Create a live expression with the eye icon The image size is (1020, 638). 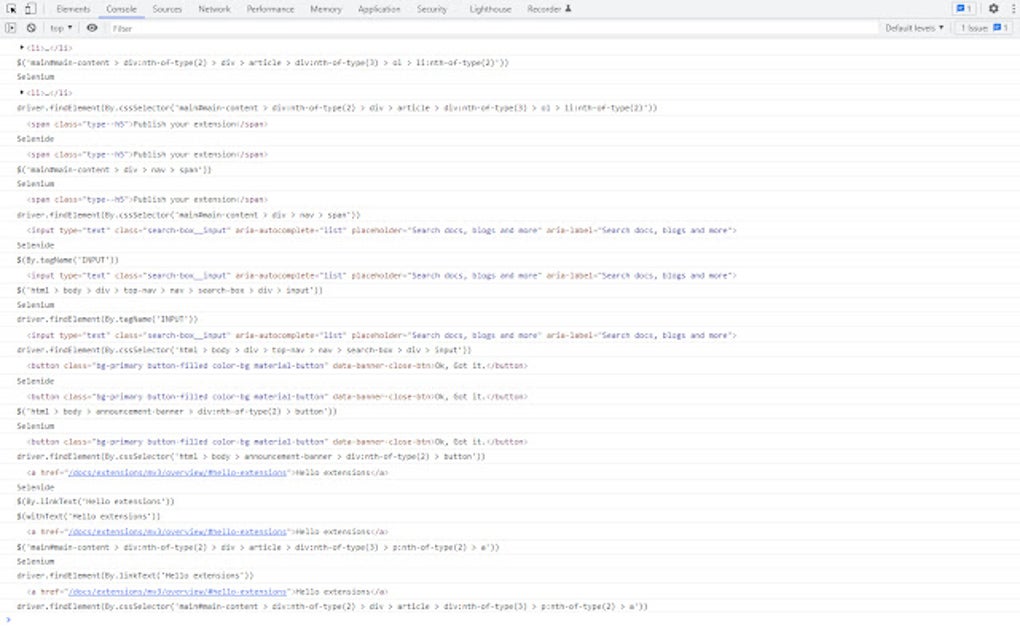tap(90, 28)
